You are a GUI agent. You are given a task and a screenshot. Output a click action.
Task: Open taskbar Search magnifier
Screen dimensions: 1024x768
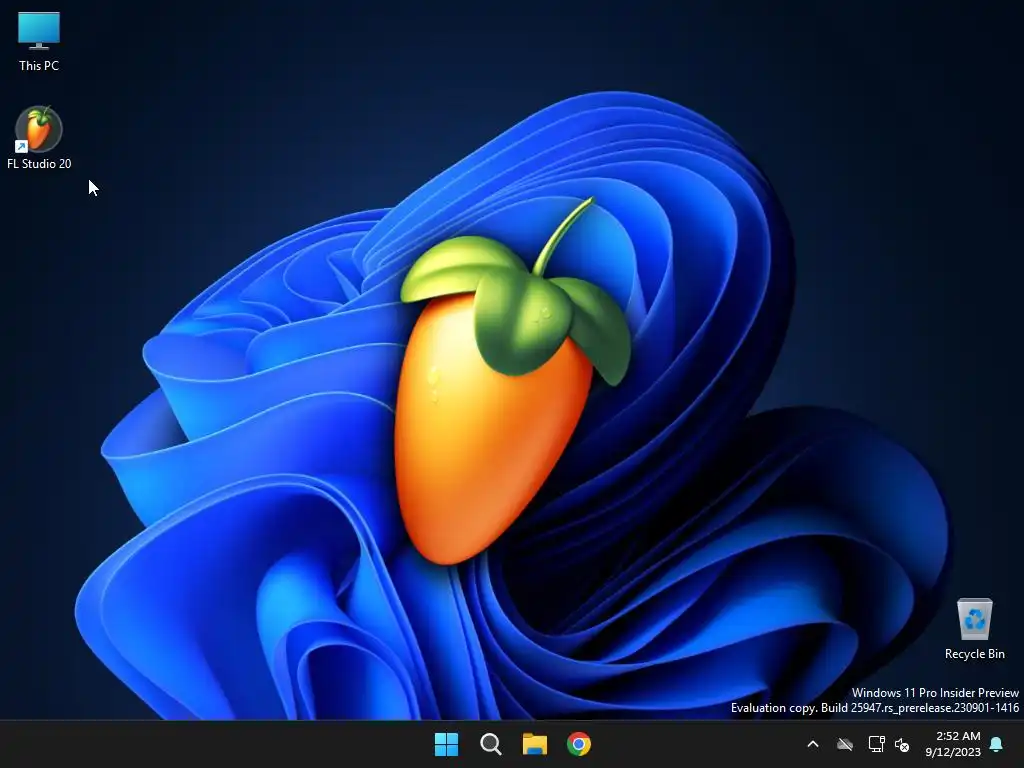[x=490, y=744]
